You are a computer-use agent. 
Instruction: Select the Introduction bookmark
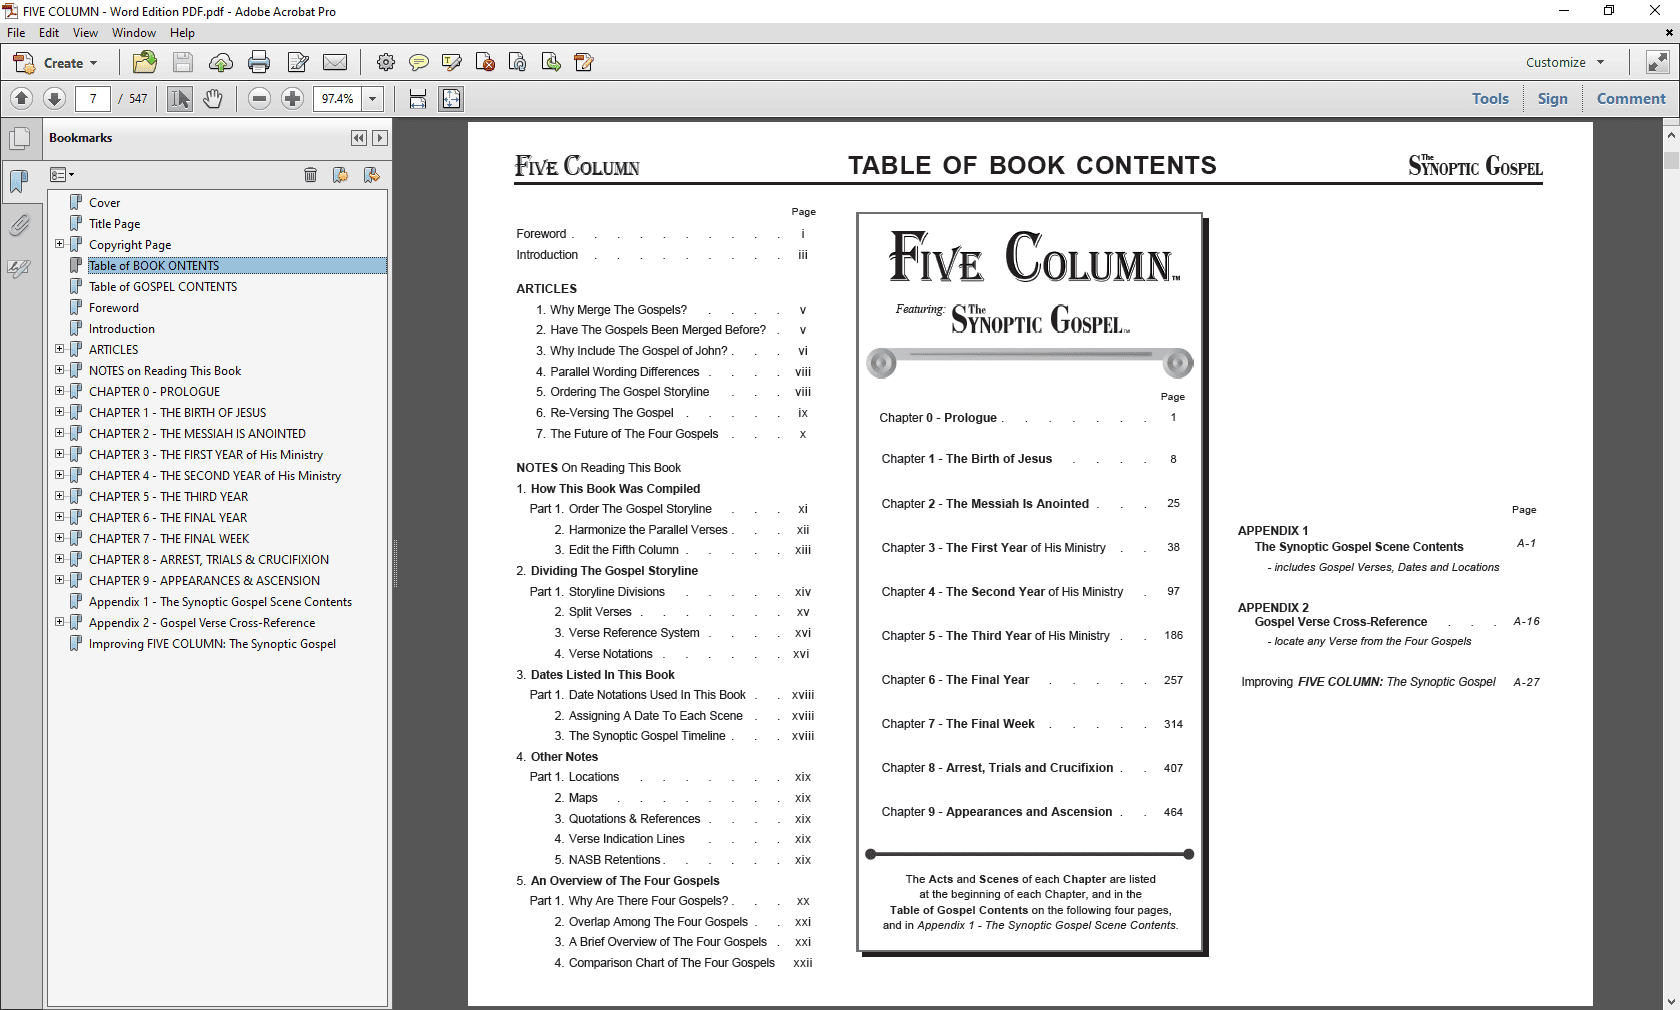point(122,329)
